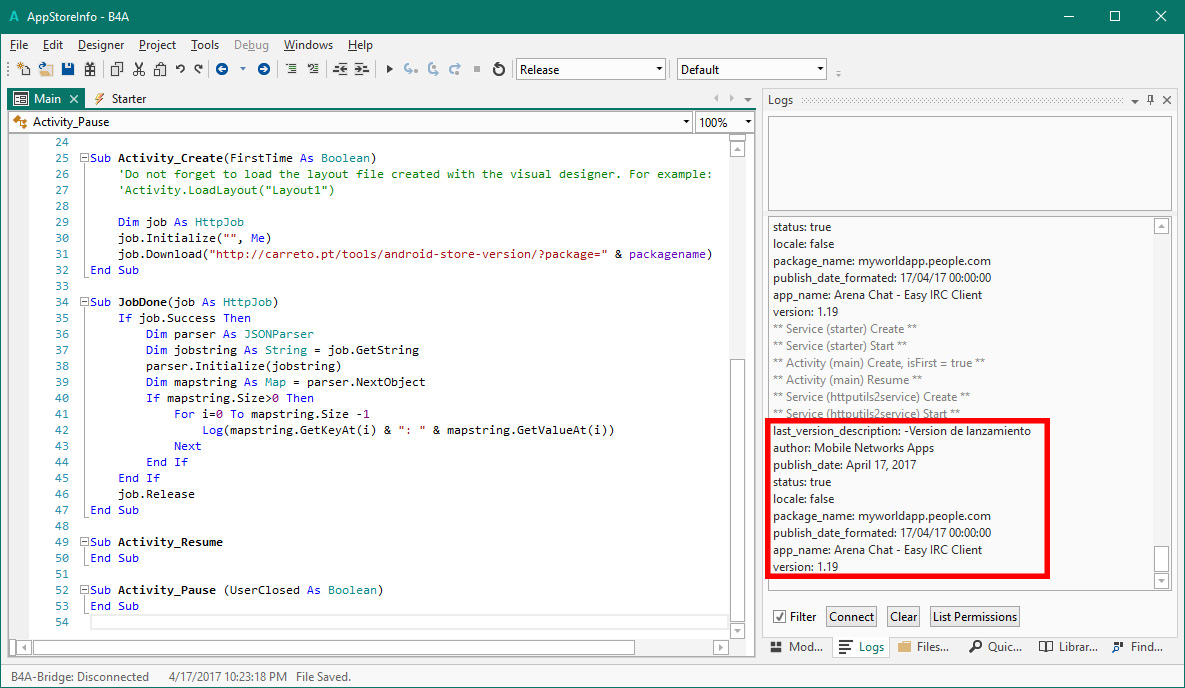The width and height of the screenshot is (1185, 688).
Task: Open the 100% zoom level dropdown
Action: pyautogui.click(x=747, y=122)
